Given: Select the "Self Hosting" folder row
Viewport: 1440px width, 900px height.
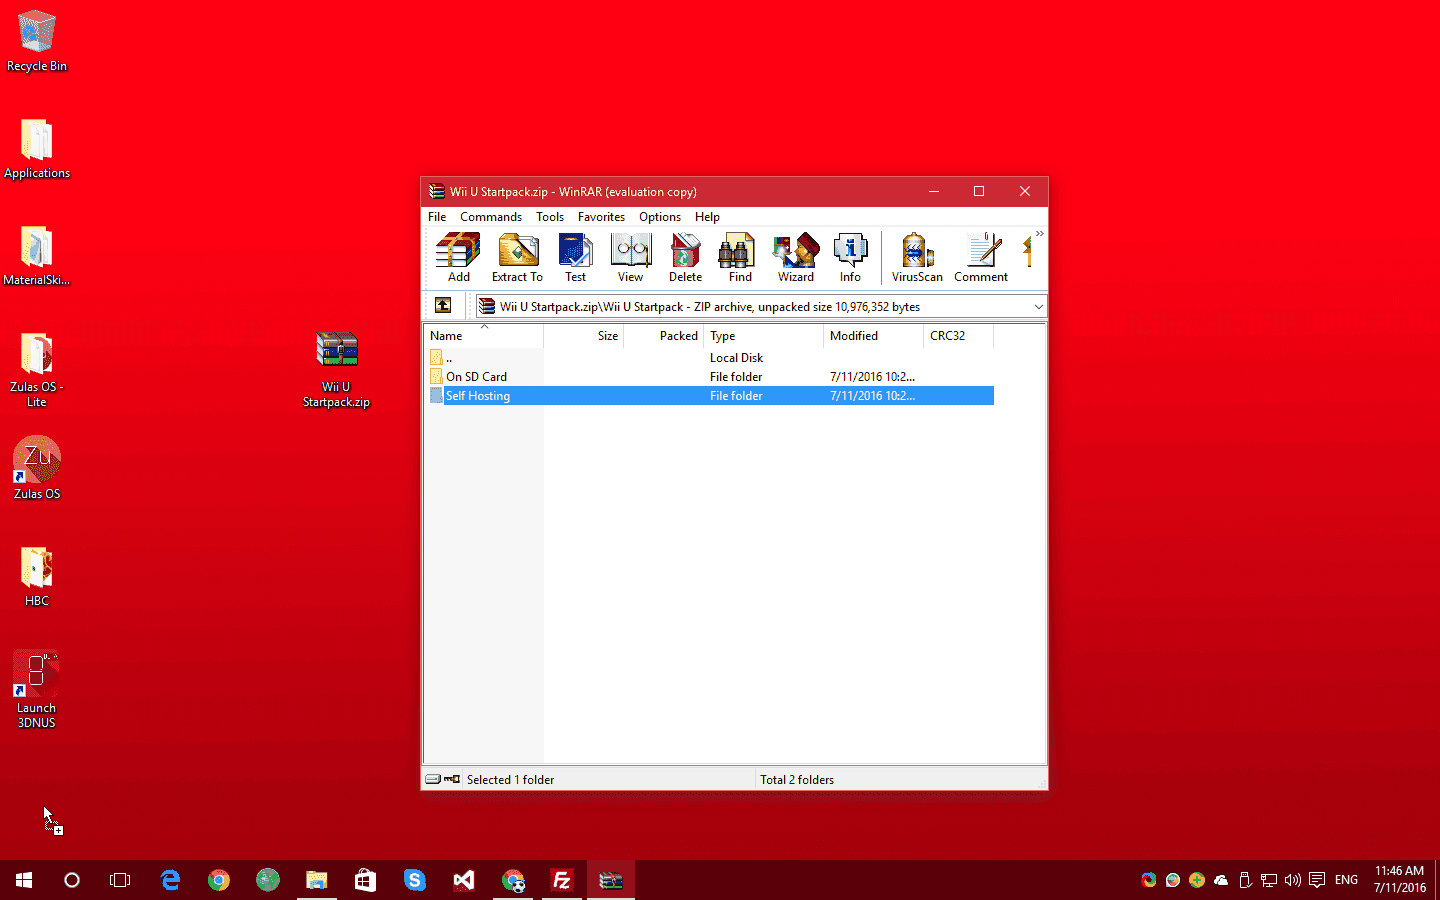Looking at the screenshot, I should pos(710,396).
